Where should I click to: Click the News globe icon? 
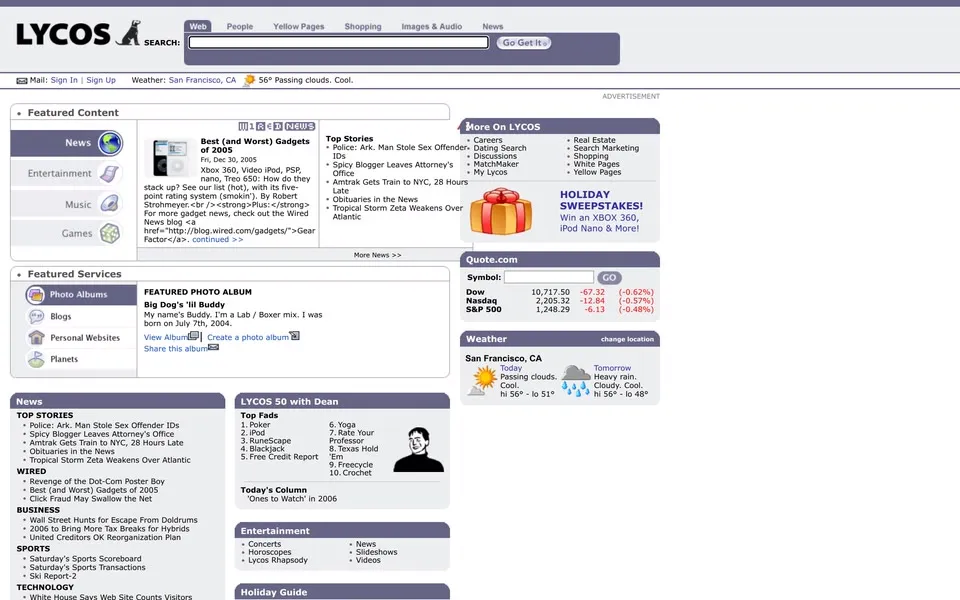tap(110, 143)
